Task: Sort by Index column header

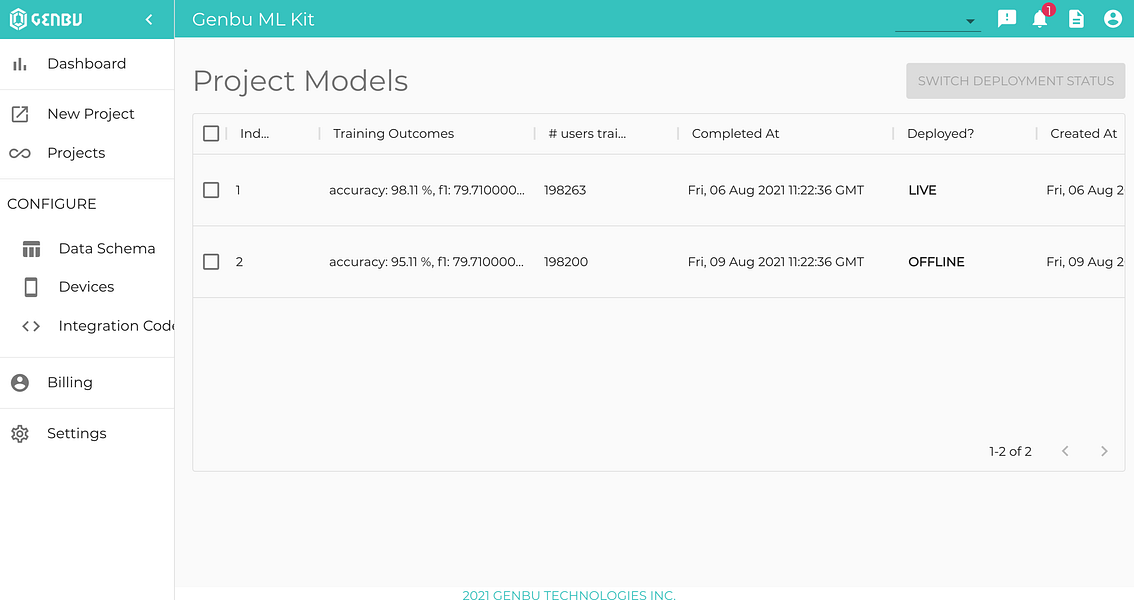Action: [x=255, y=133]
